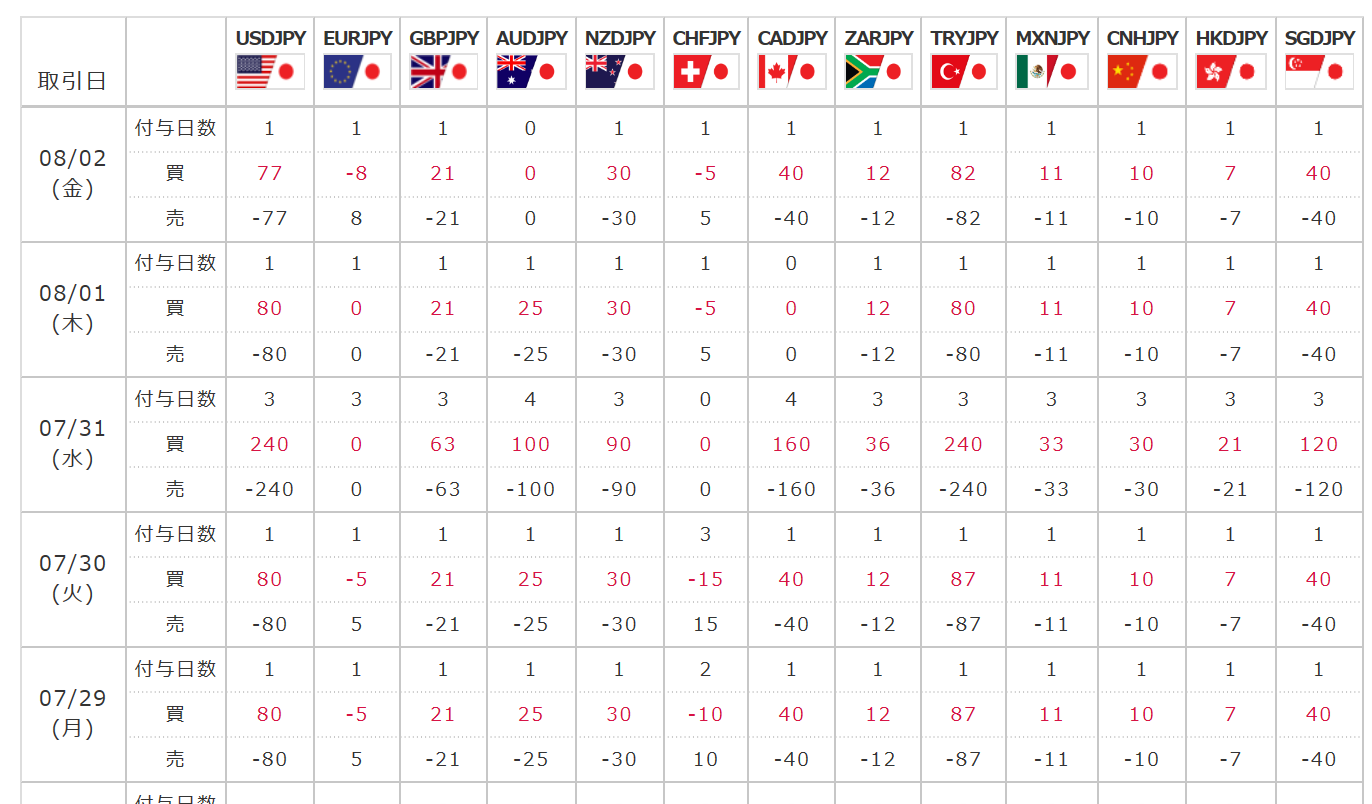The image size is (1372, 804).
Task: Click the NZDJPY column header text
Action: (620, 38)
